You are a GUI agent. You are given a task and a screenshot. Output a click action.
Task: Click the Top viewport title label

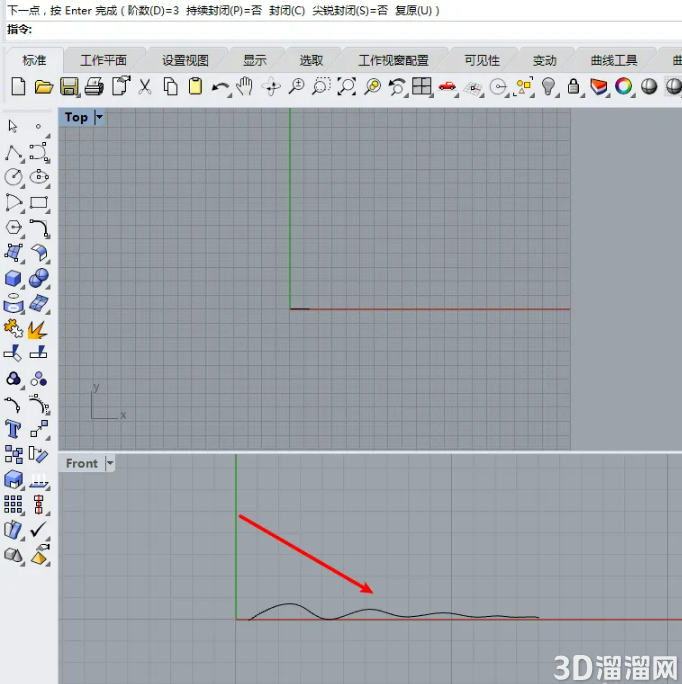coord(76,117)
